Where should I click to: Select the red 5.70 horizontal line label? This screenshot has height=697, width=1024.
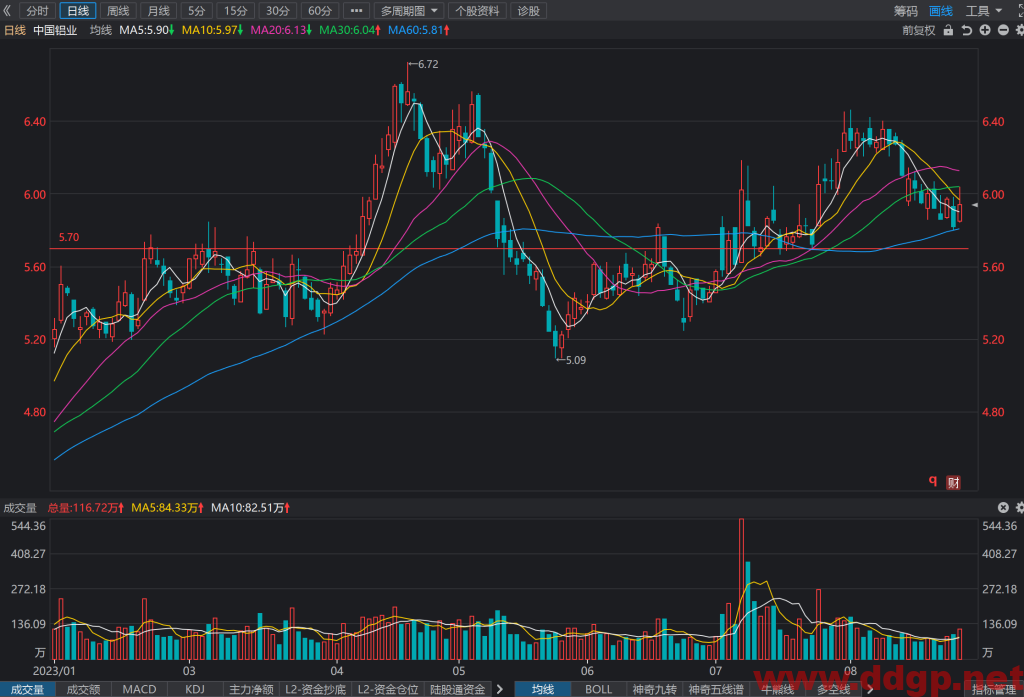69,237
